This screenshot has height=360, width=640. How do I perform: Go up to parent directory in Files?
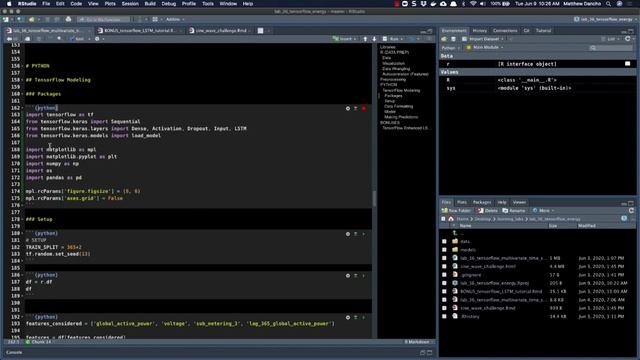tap(456, 233)
